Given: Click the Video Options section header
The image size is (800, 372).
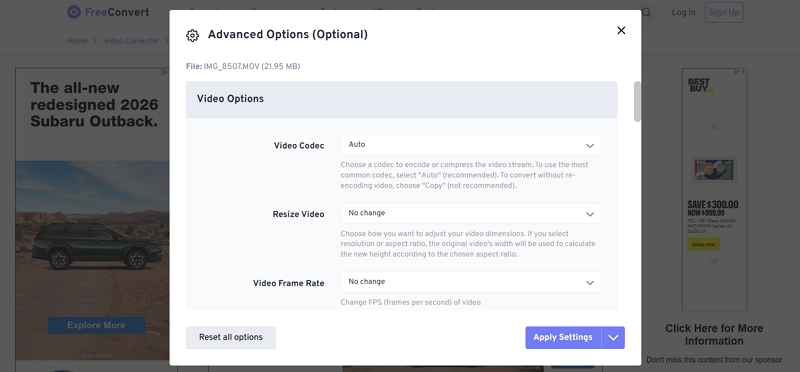Looking at the screenshot, I should [x=402, y=99].
